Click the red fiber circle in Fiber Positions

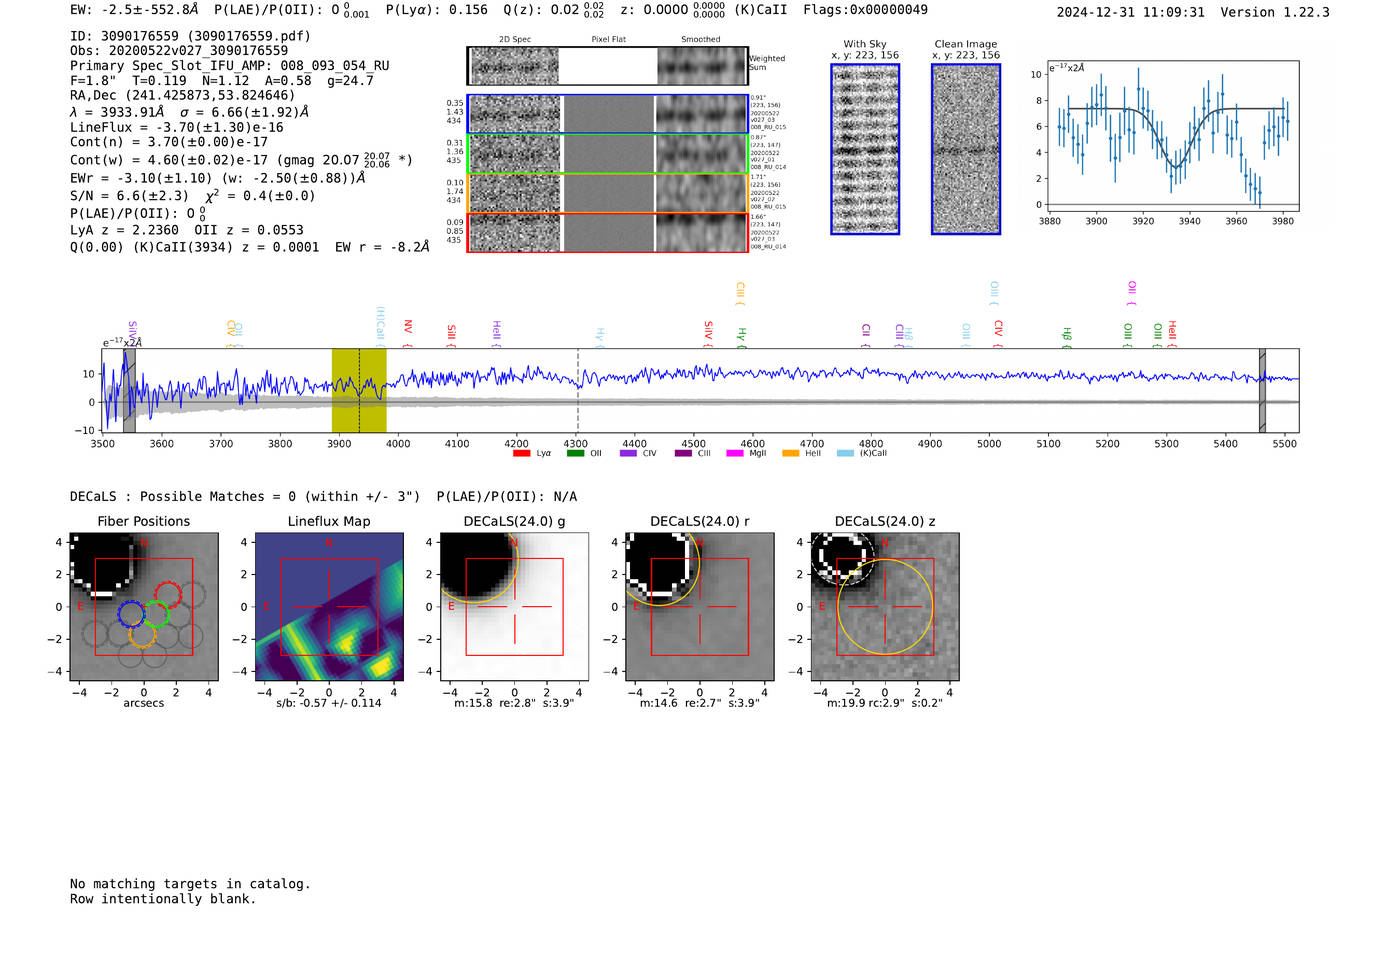pyautogui.click(x=168, y=594)
